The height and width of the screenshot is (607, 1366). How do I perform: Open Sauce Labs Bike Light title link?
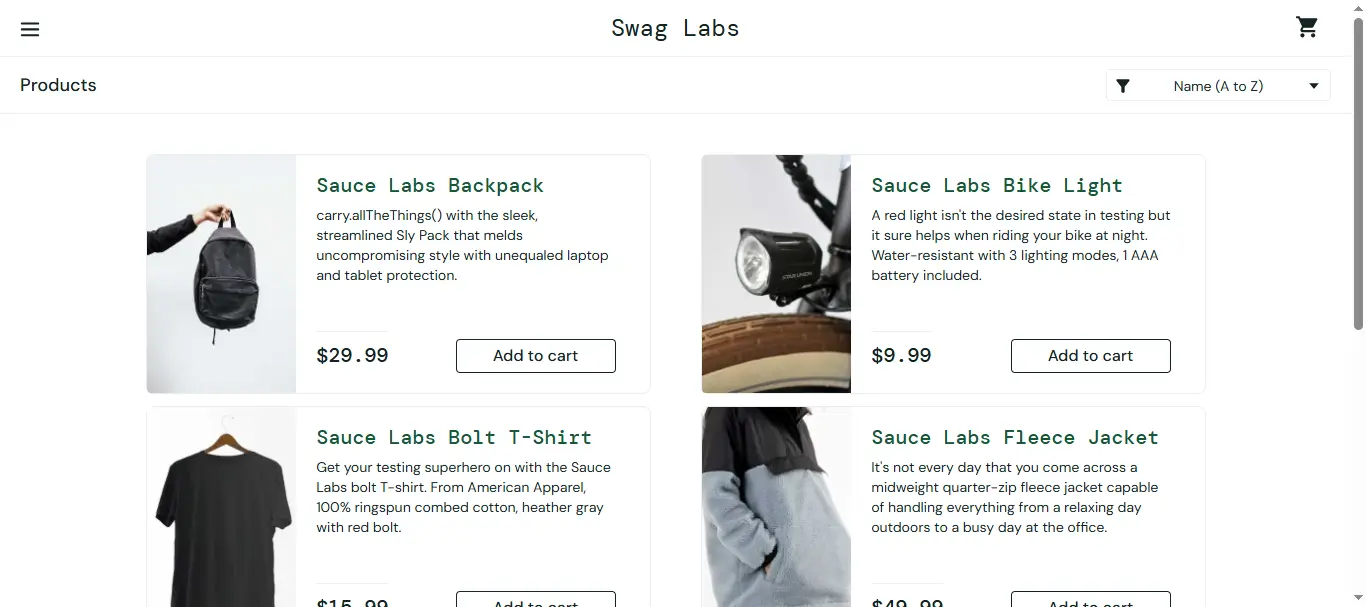point(996,185)
